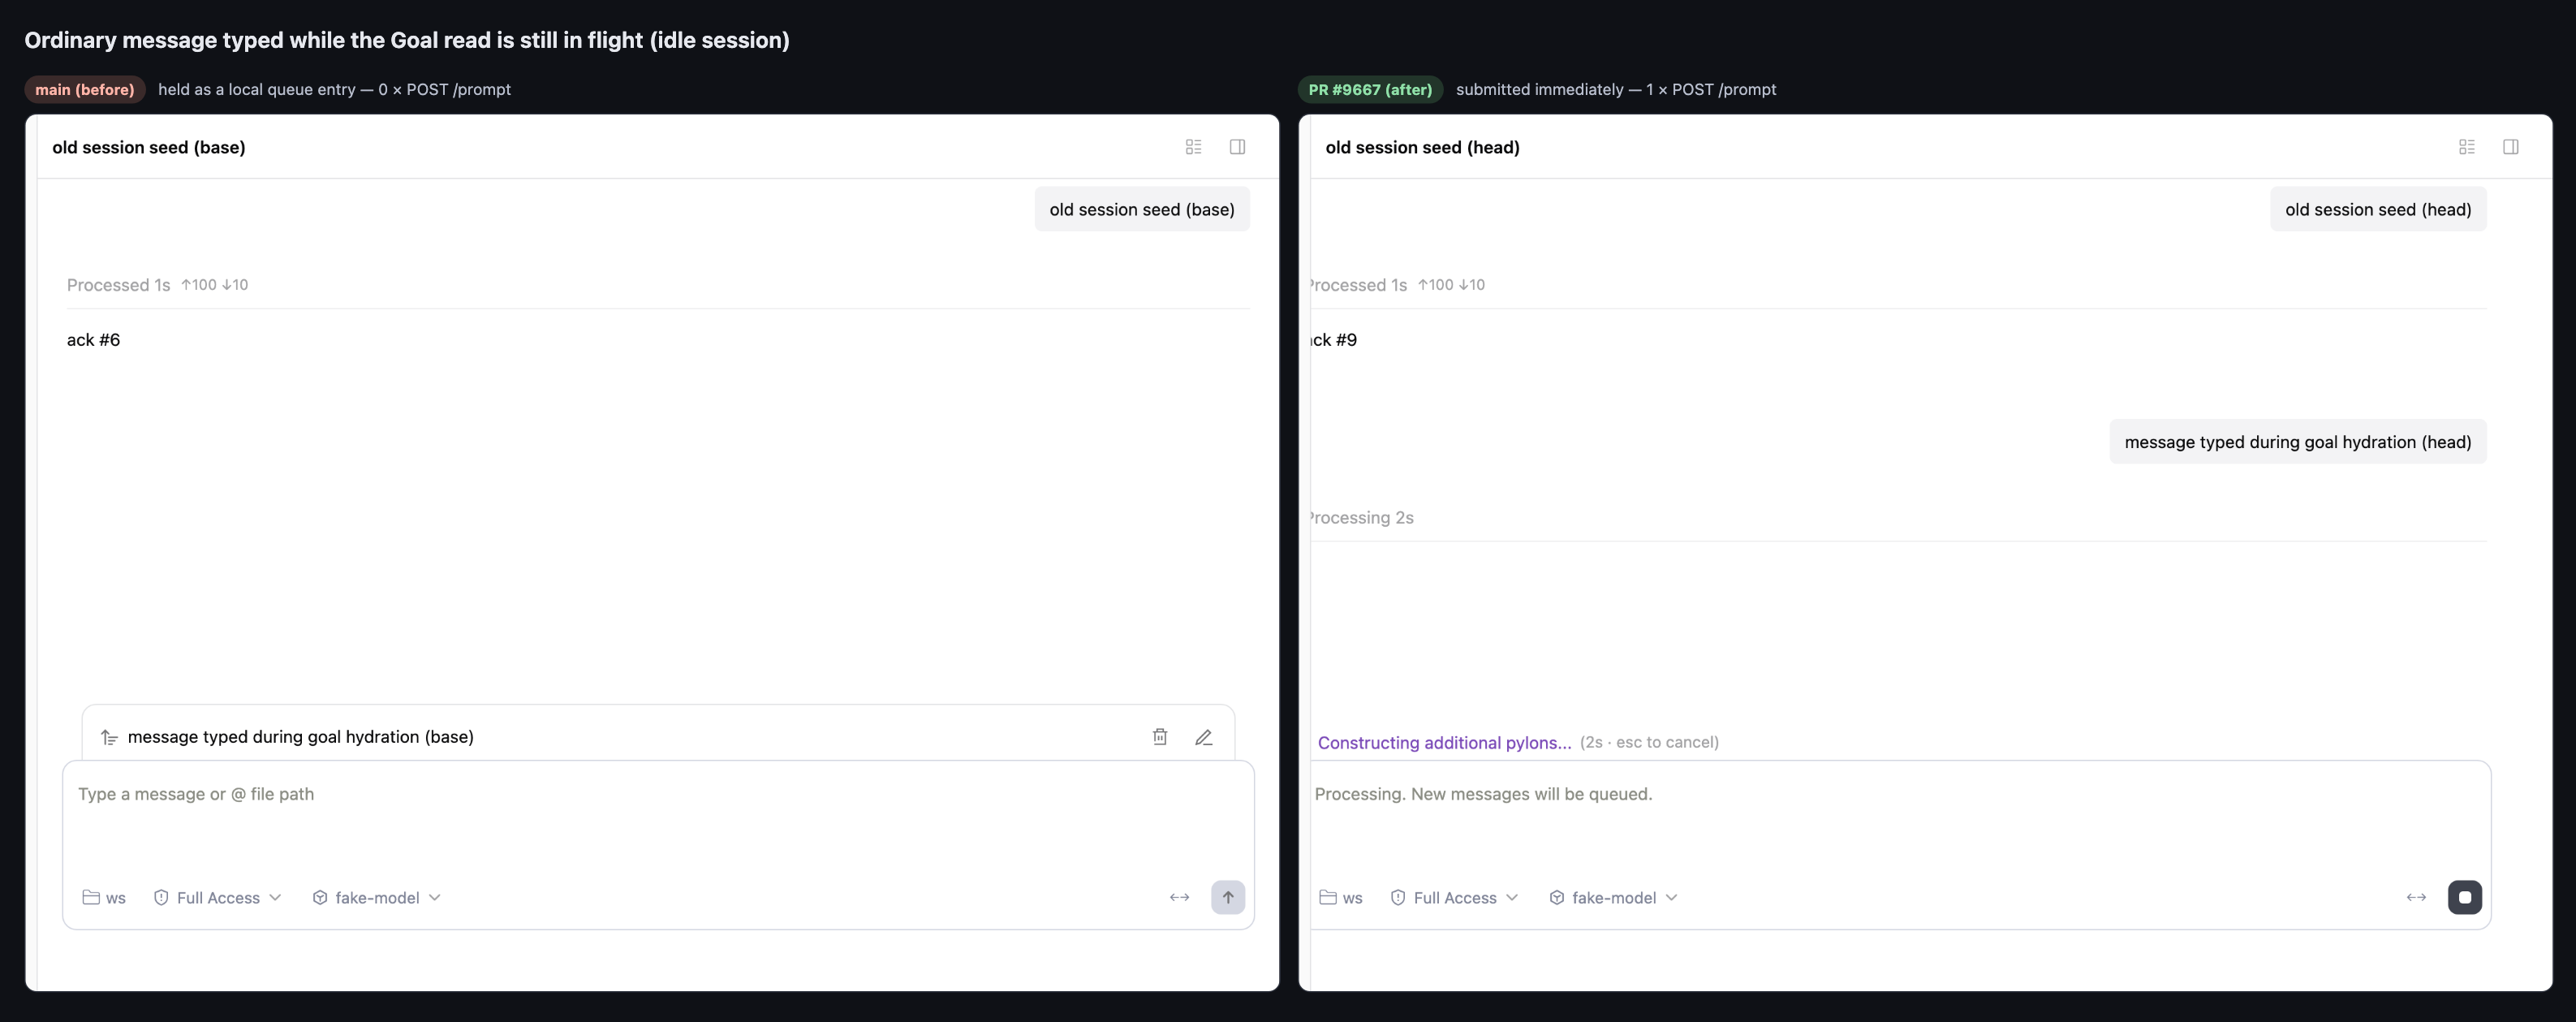Viewport: 2576px width, 1022px height.
Task: Edit the queued base hydration message
Action: point(1204,737)
